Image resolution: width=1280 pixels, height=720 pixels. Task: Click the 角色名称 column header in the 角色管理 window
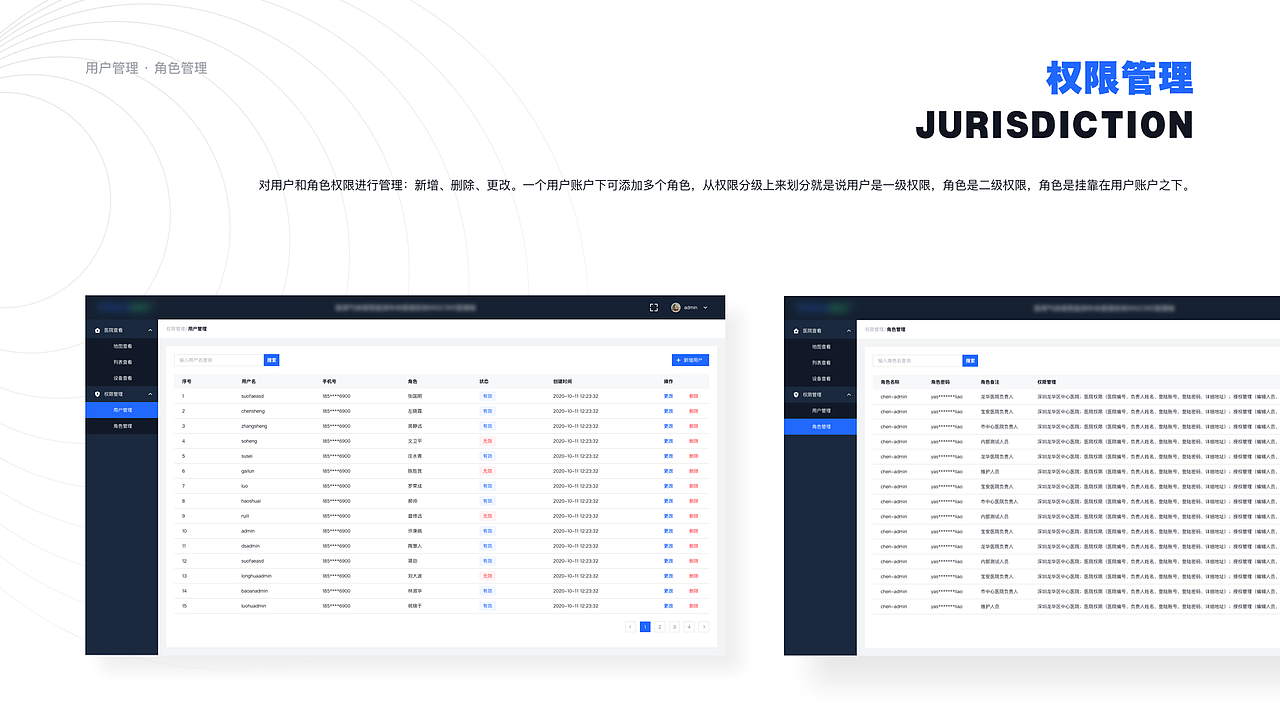click(890, 381)
